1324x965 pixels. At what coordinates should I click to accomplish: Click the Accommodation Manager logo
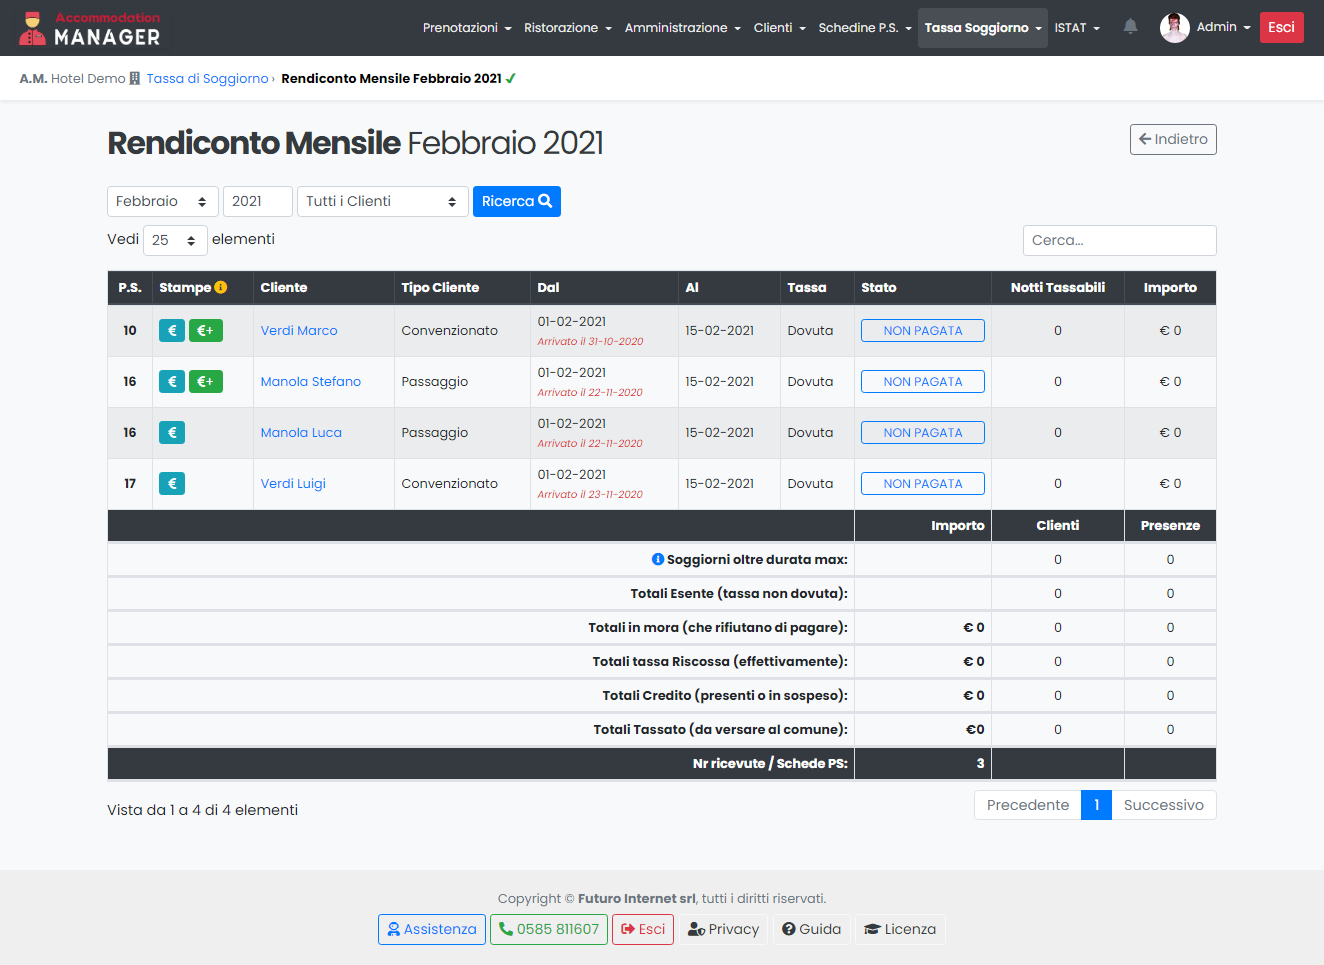(90, 28)
